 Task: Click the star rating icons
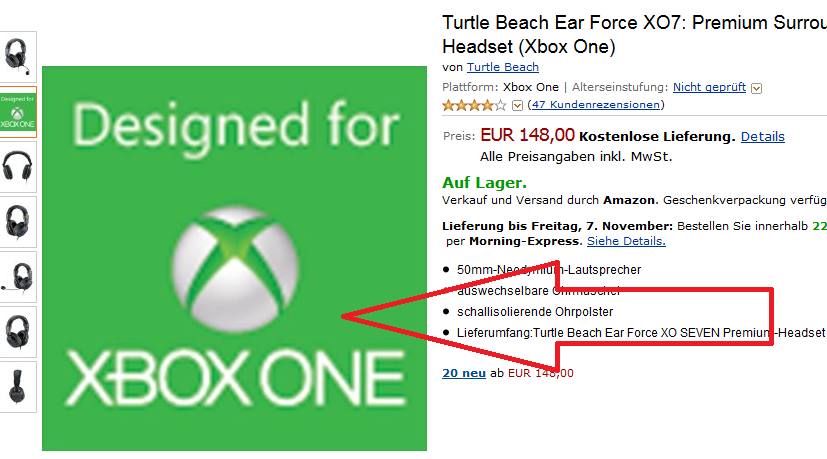click(x=475, y=104)
